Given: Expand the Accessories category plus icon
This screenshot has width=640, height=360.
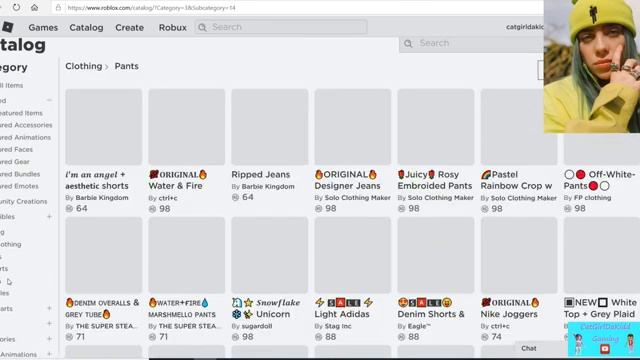Looking at the screenshot, I should click(49, 339).
